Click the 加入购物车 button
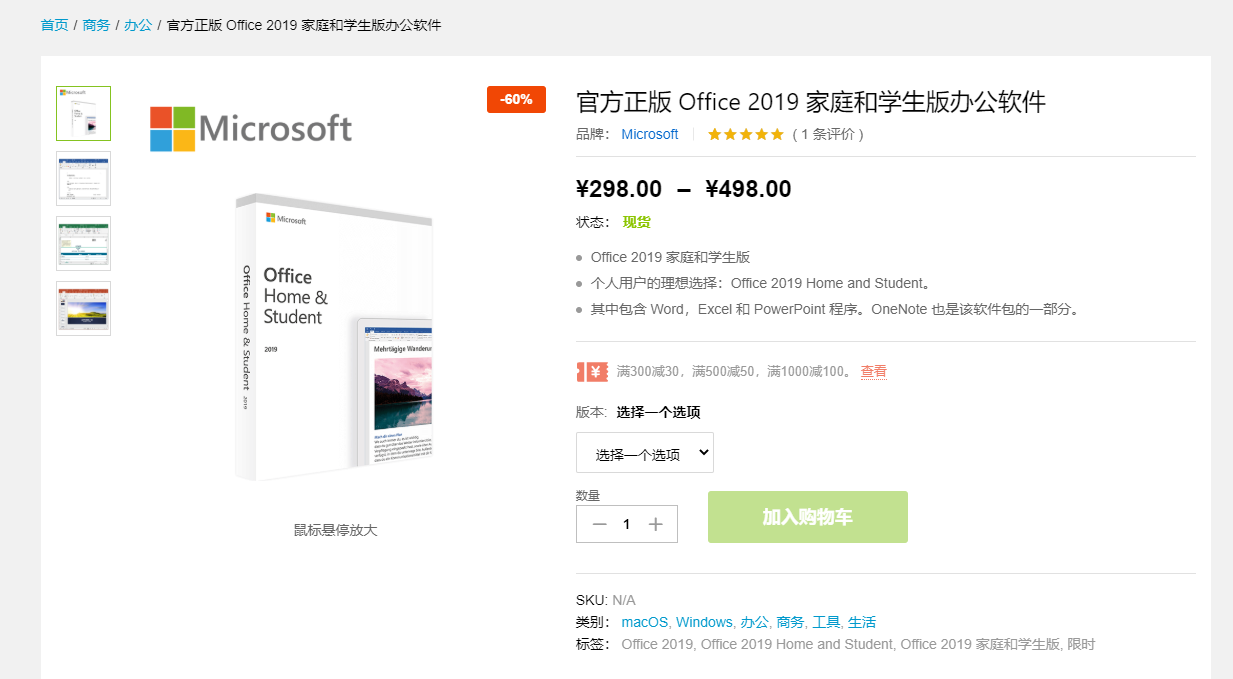Viewport: 1233px width, 679px height. [807, 517]
